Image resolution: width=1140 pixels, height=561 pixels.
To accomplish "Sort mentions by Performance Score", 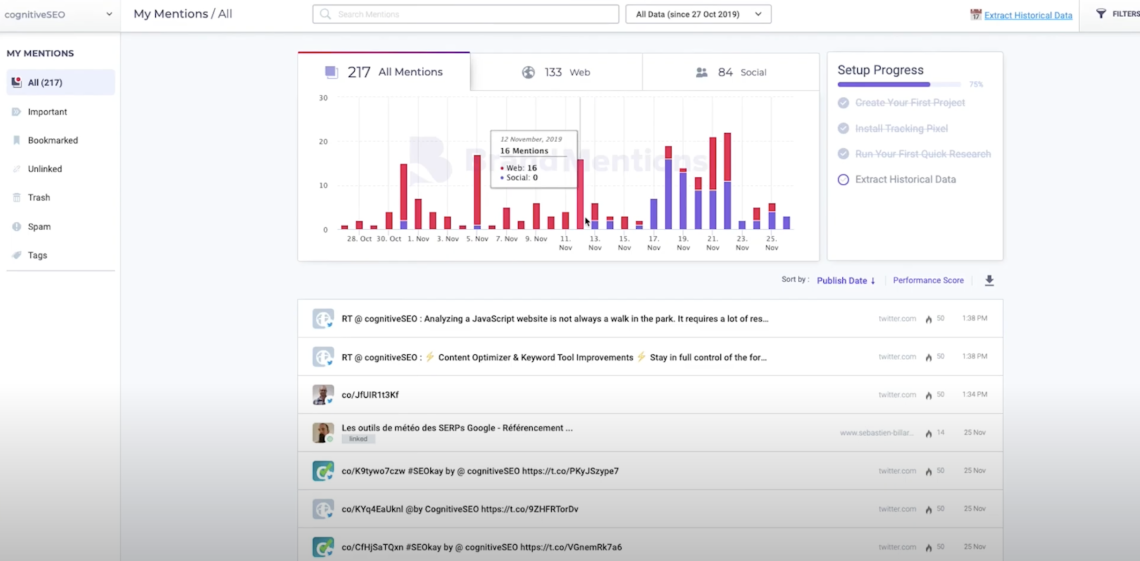I will point(928,281).
